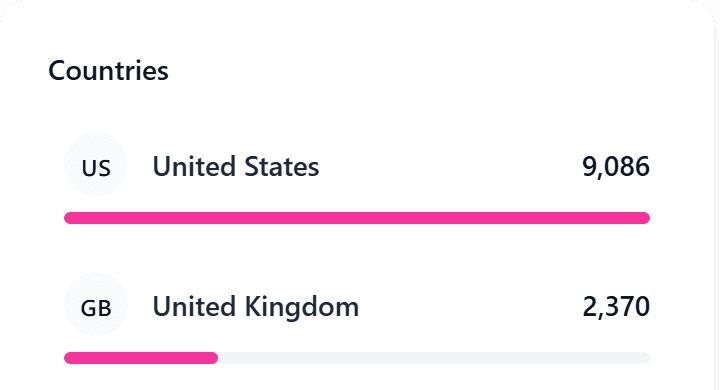Image resolution: width=720 pixels, height=390 pixels.
Task: Select the circular badge beside United Kingdom
Action: click(x=96, y=305)
